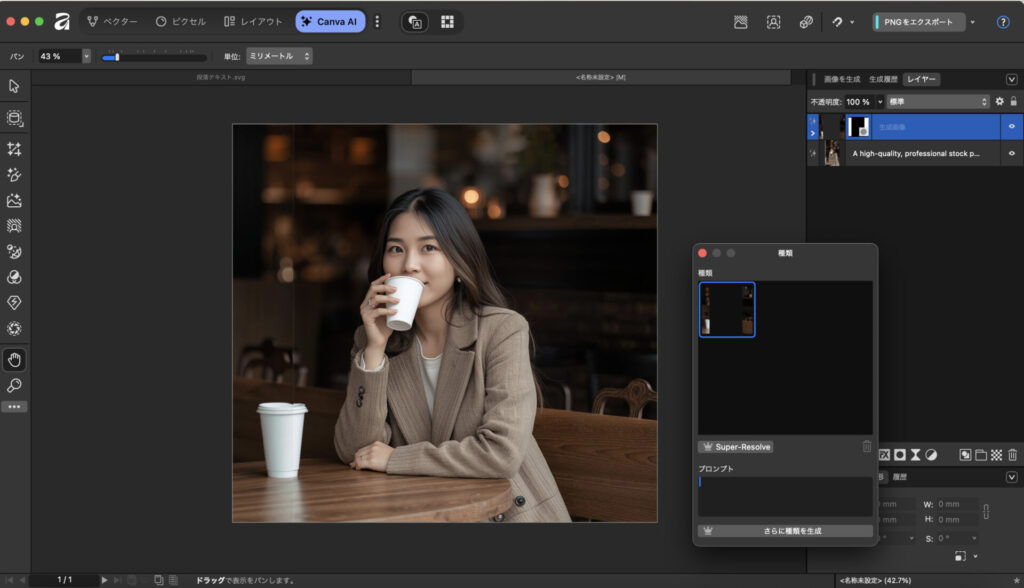The width and height of the screenshot is (1024, 588).
Task: Click the プロンプト text input field
Action: click(785, 496)
